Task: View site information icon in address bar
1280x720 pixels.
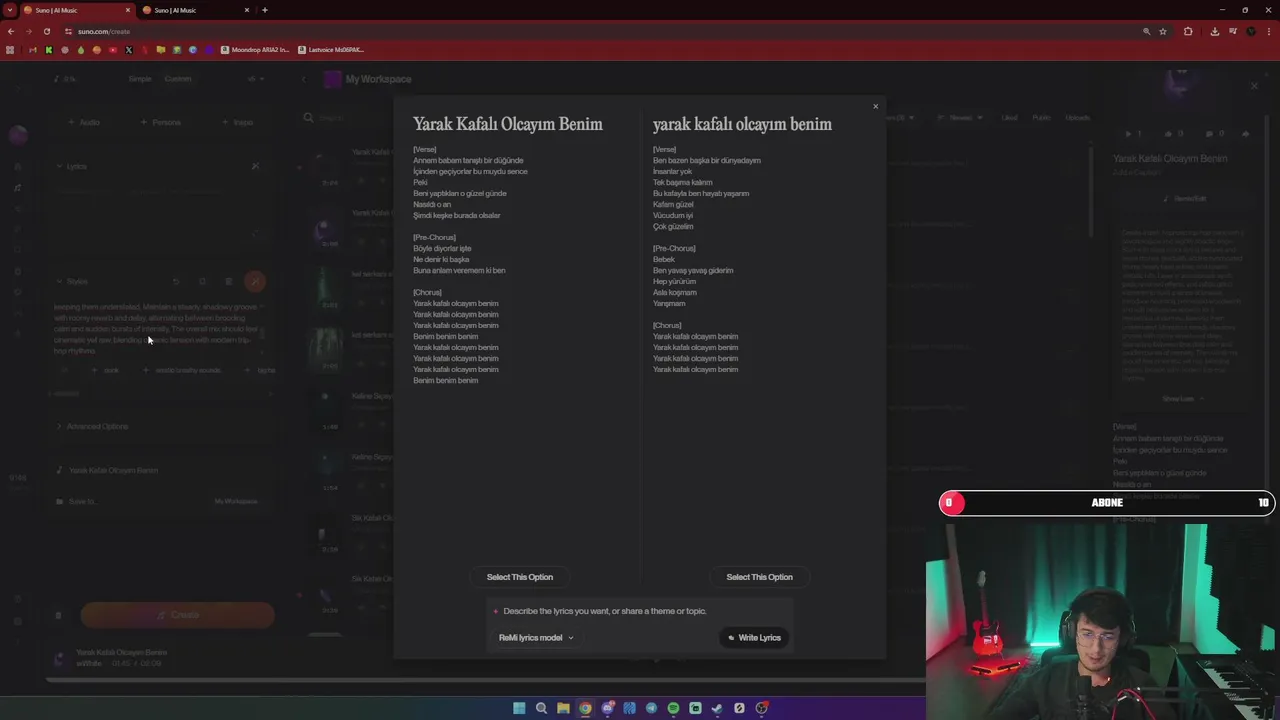Action: click(x=68, y=31)
